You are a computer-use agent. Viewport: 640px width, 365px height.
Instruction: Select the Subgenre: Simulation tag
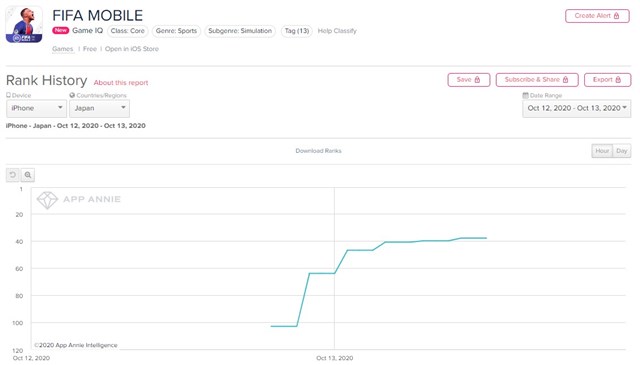coord(240,31)
